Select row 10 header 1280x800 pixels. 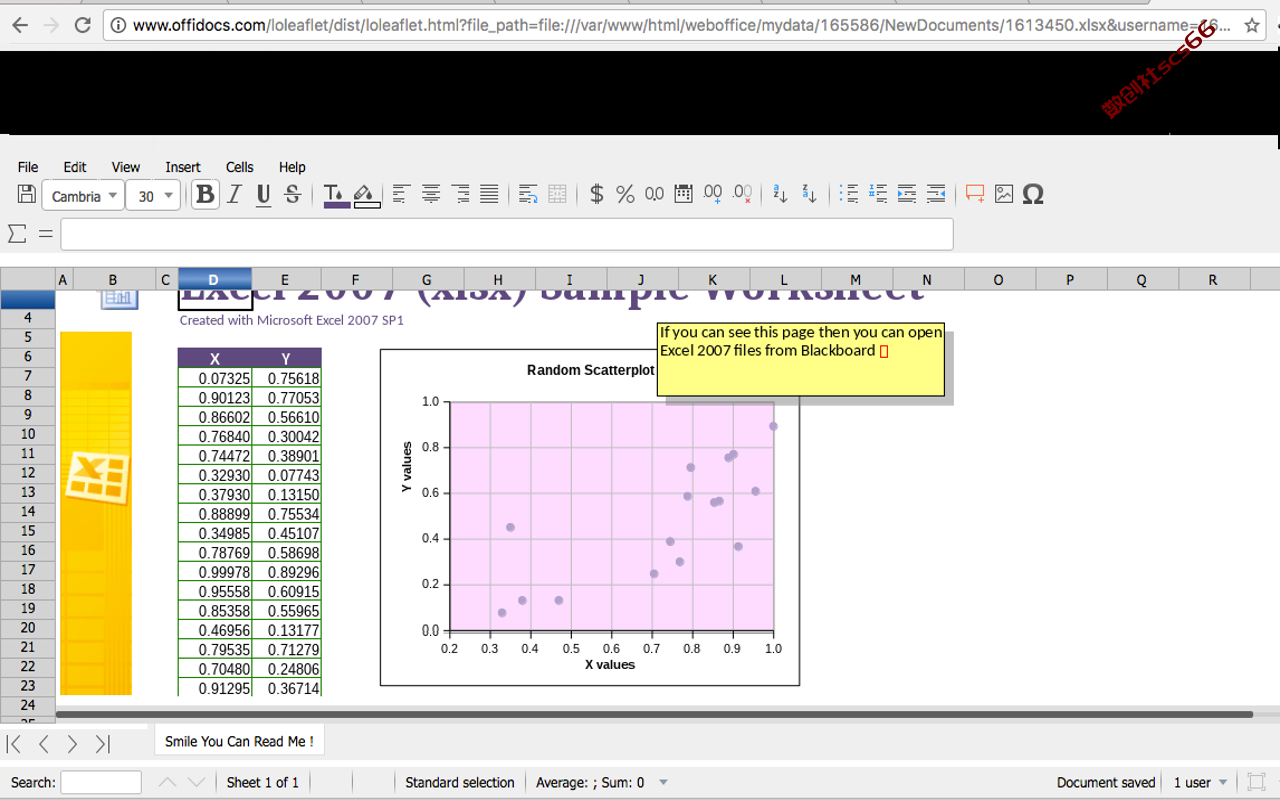point(28,434)
